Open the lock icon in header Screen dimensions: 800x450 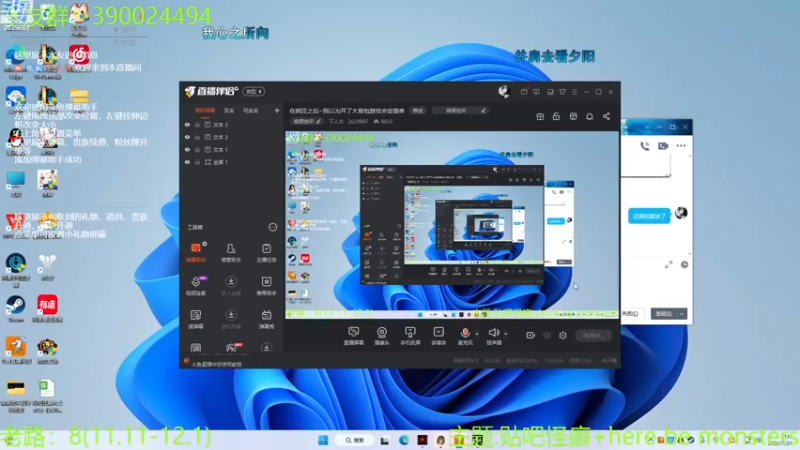coord(556,117)
